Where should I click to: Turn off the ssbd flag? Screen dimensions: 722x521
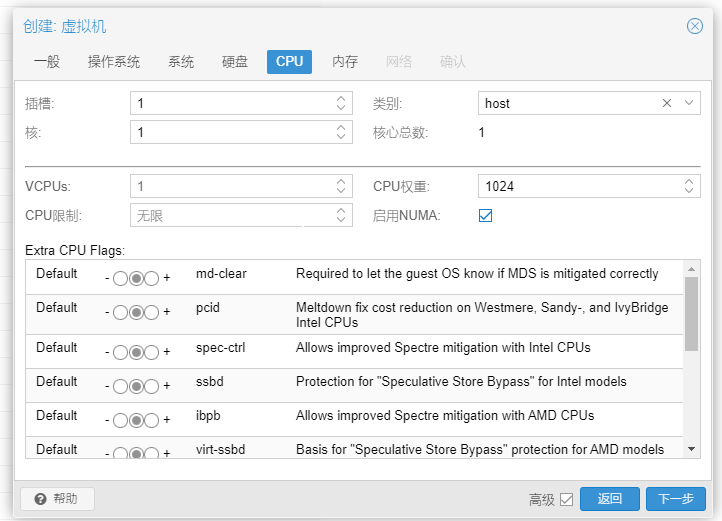point(120,386)
